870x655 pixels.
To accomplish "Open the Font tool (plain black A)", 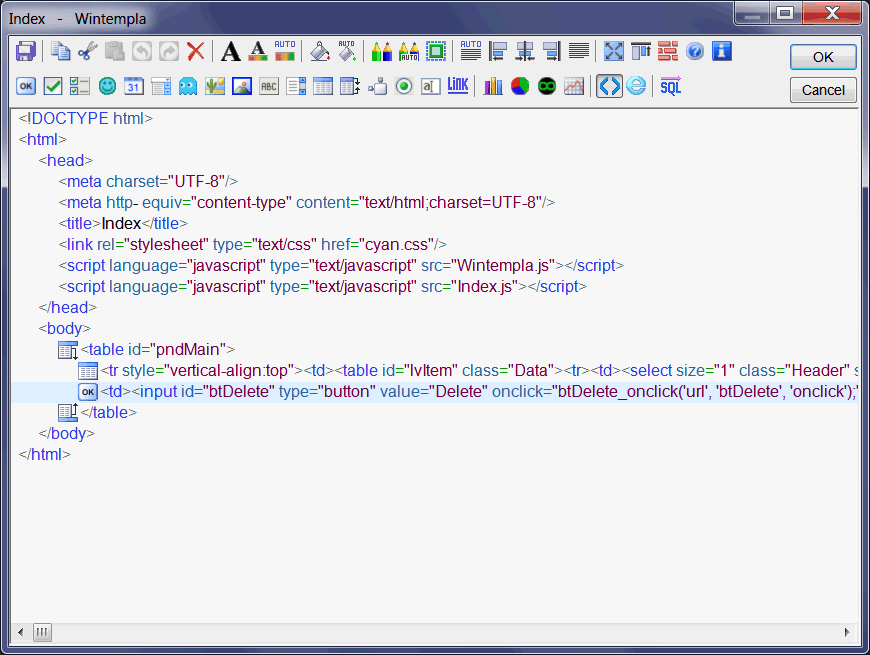I will tap(231, 52).
